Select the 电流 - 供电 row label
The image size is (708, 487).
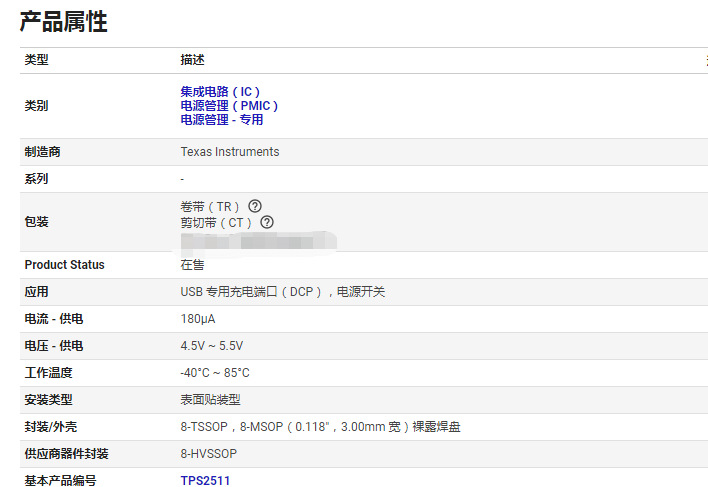pyautogui.click(x=54, y=319)
